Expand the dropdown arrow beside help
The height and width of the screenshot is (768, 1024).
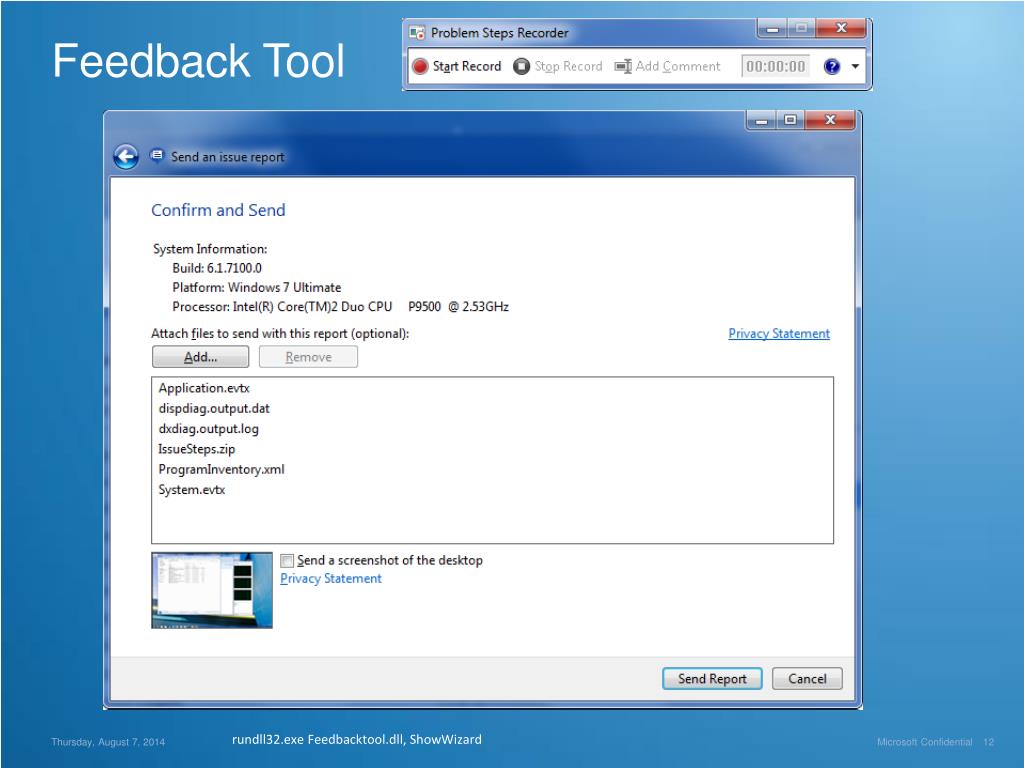855,67
